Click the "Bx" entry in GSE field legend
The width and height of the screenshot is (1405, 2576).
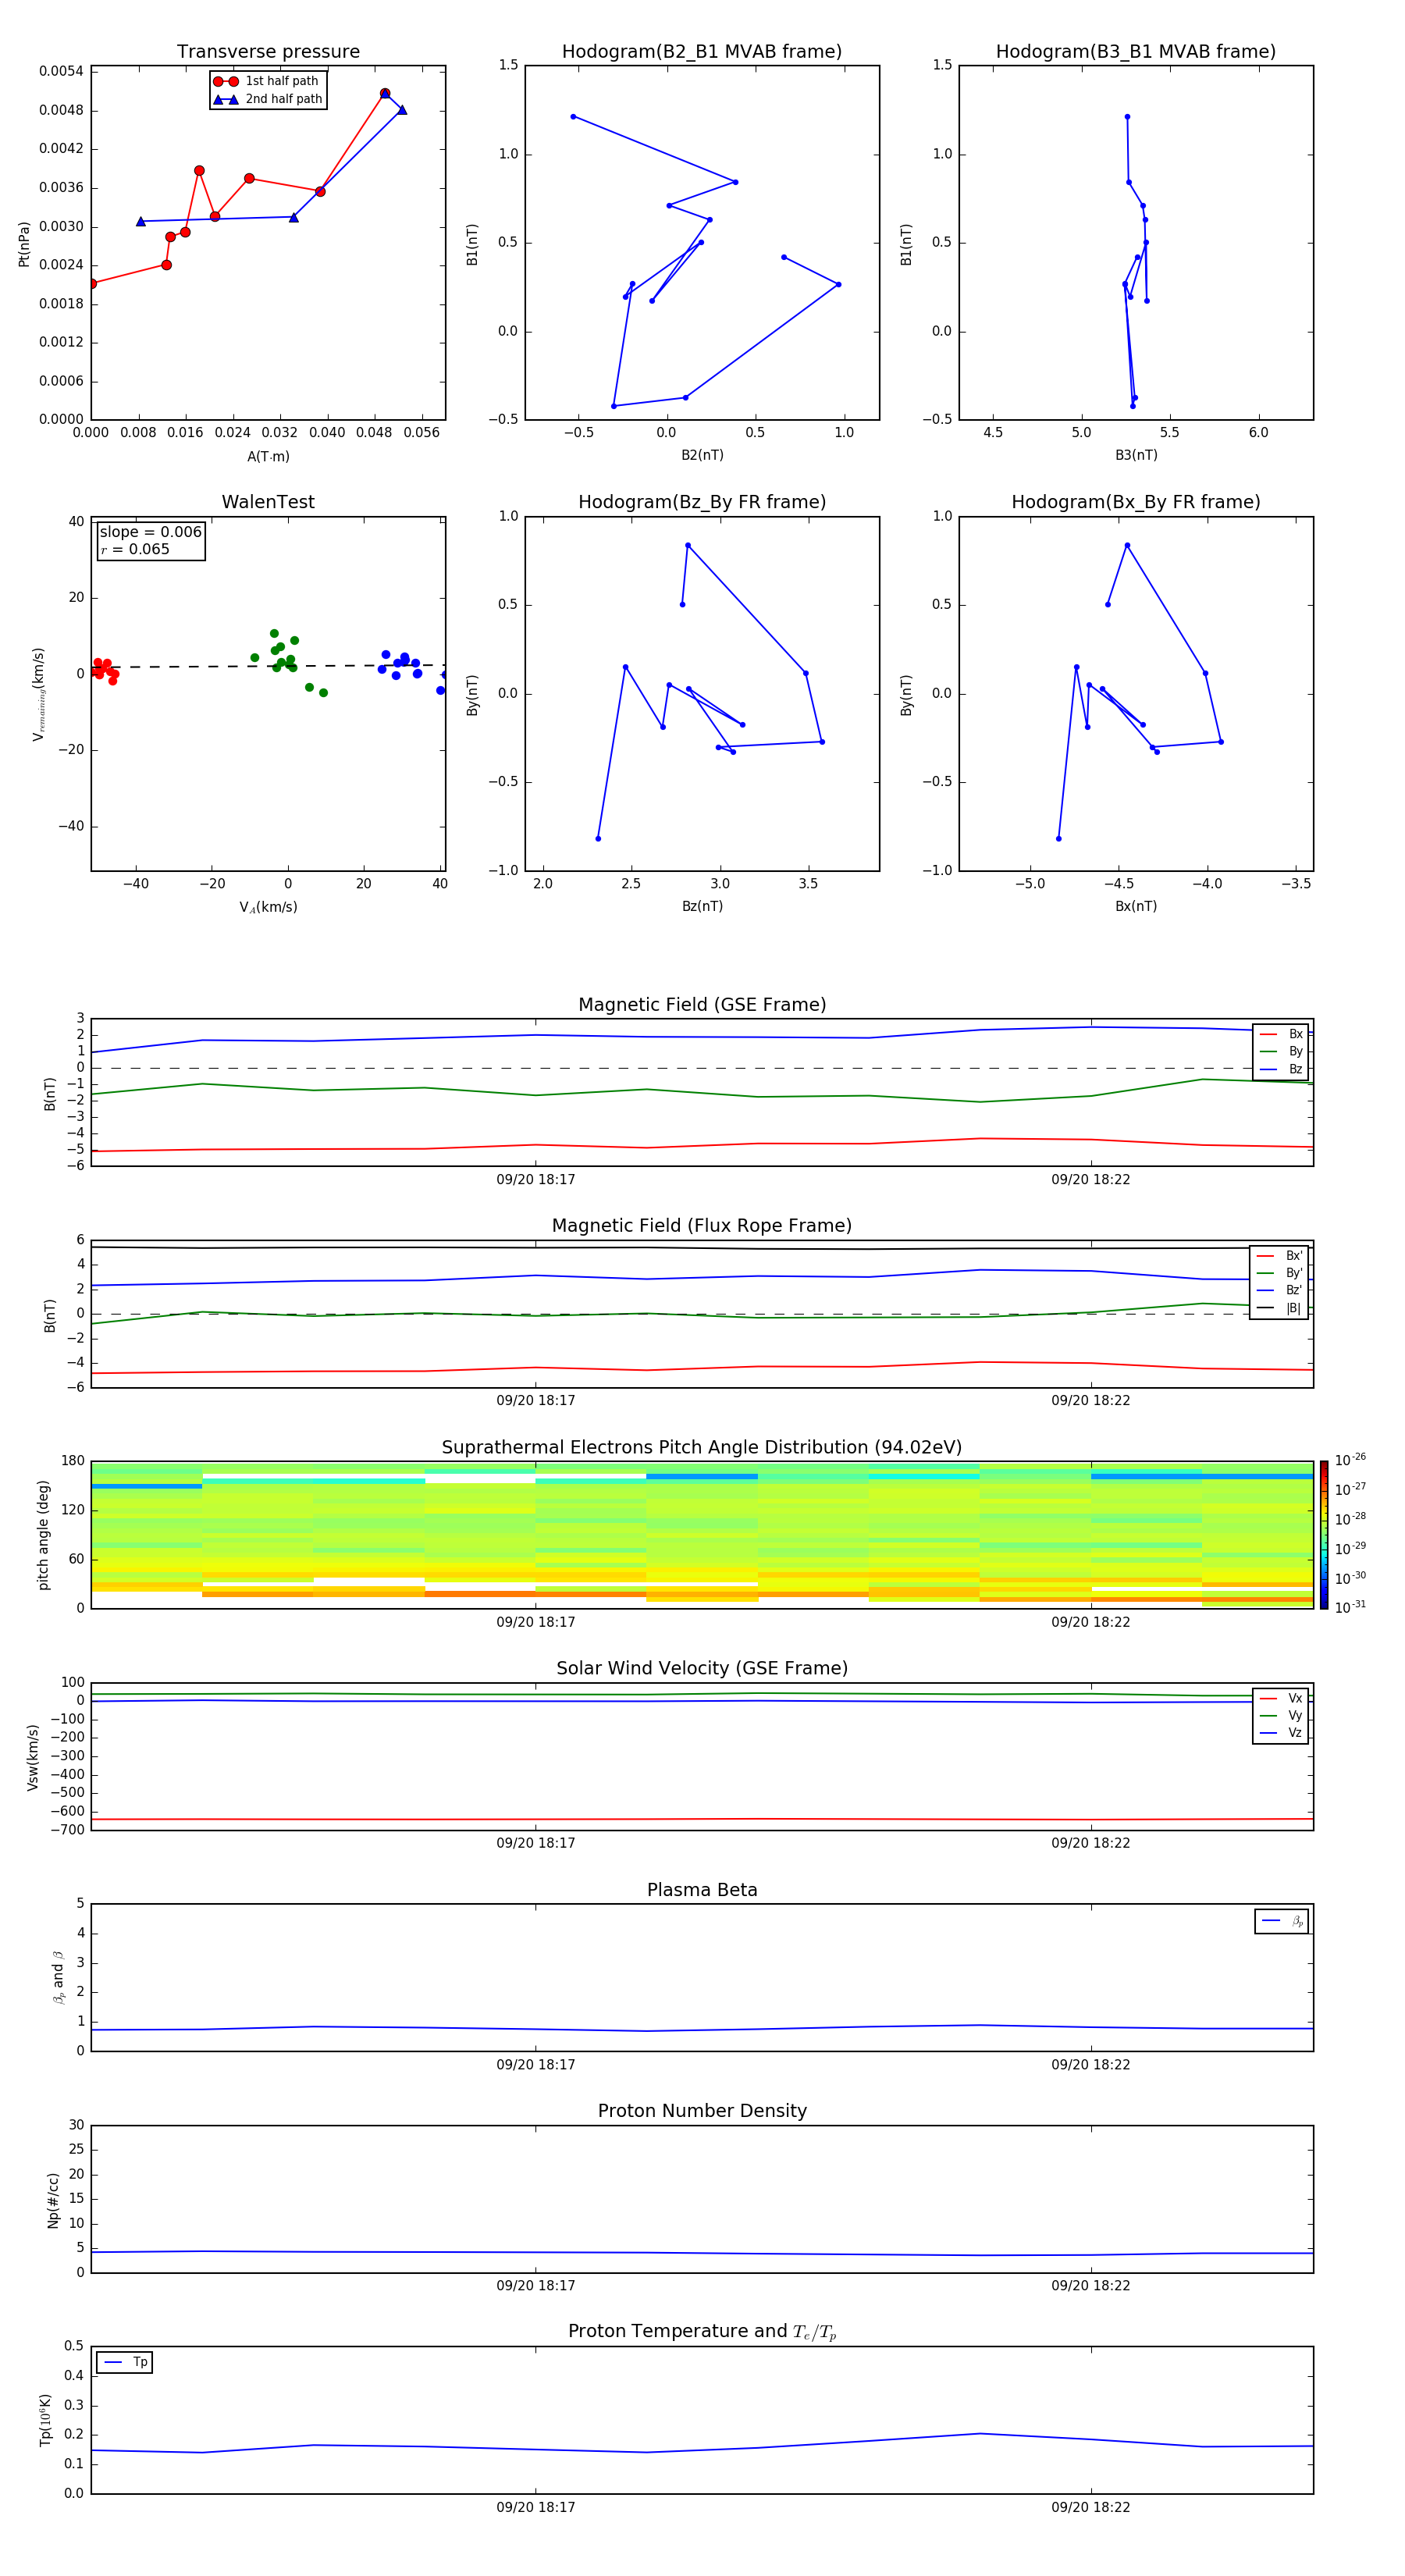(1281, 1034)
